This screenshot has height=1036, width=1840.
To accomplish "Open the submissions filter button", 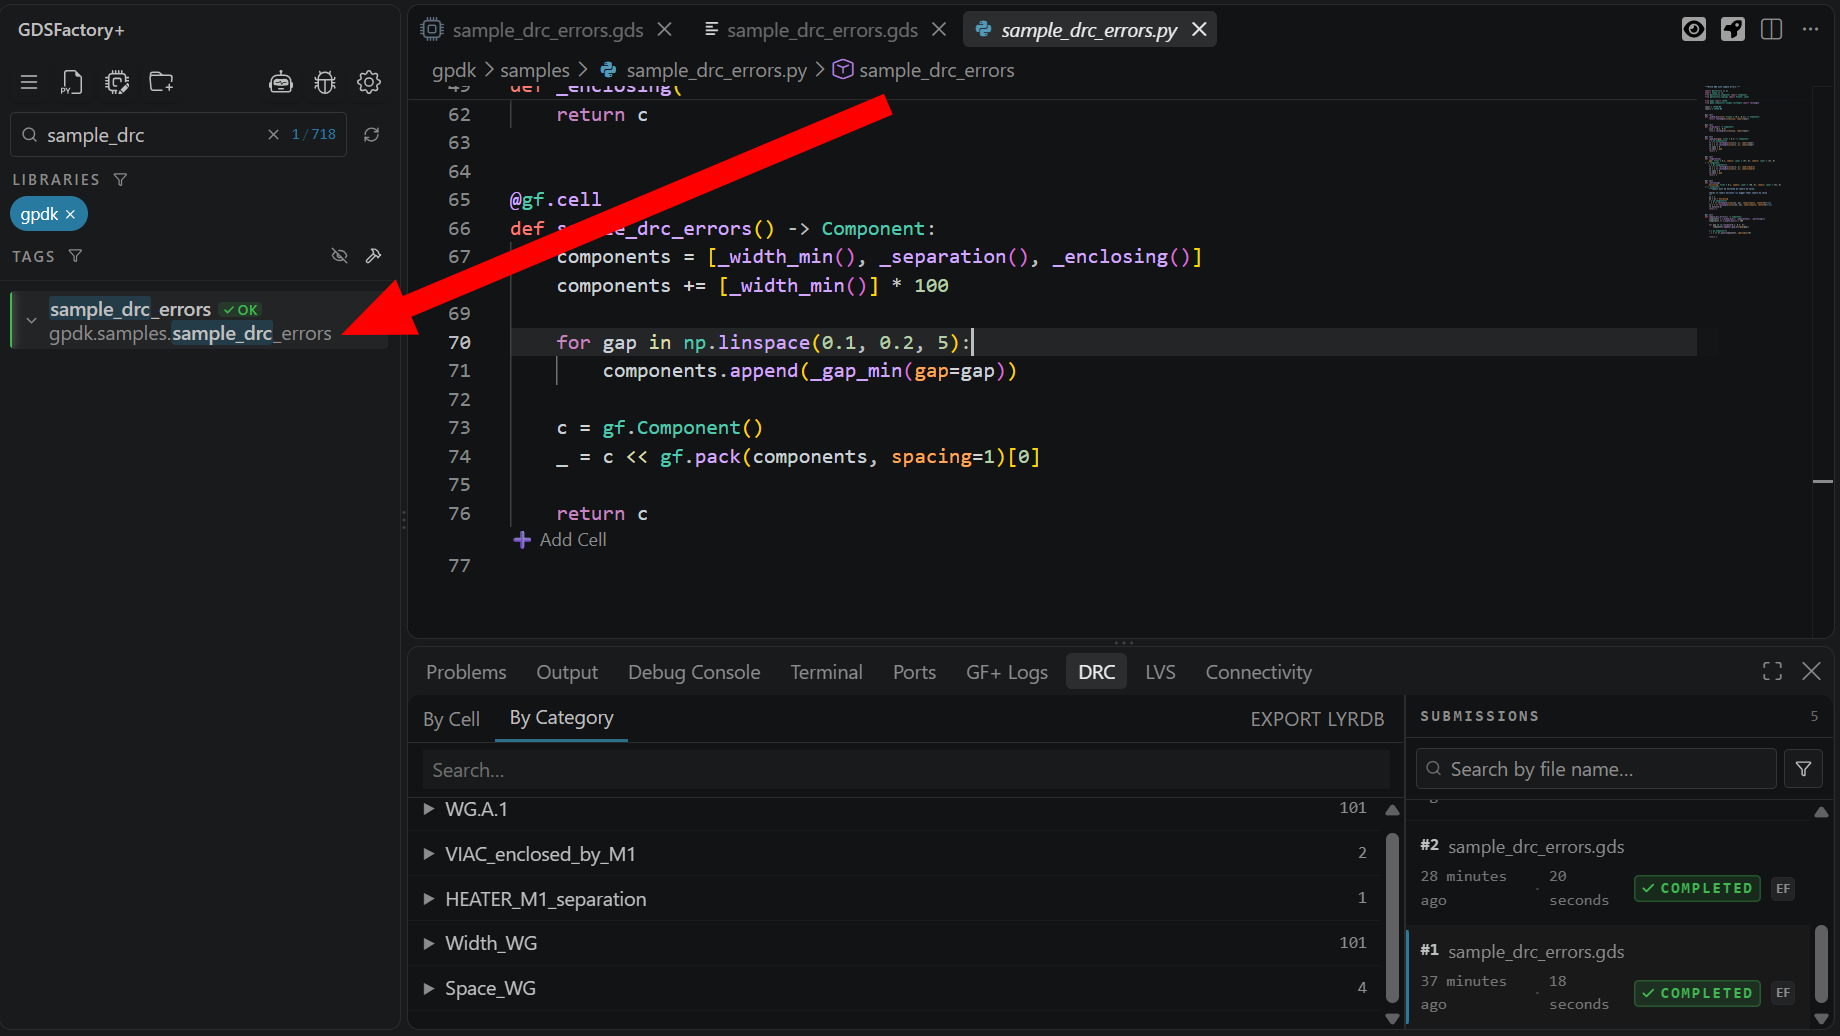I will click(1803, 769).
